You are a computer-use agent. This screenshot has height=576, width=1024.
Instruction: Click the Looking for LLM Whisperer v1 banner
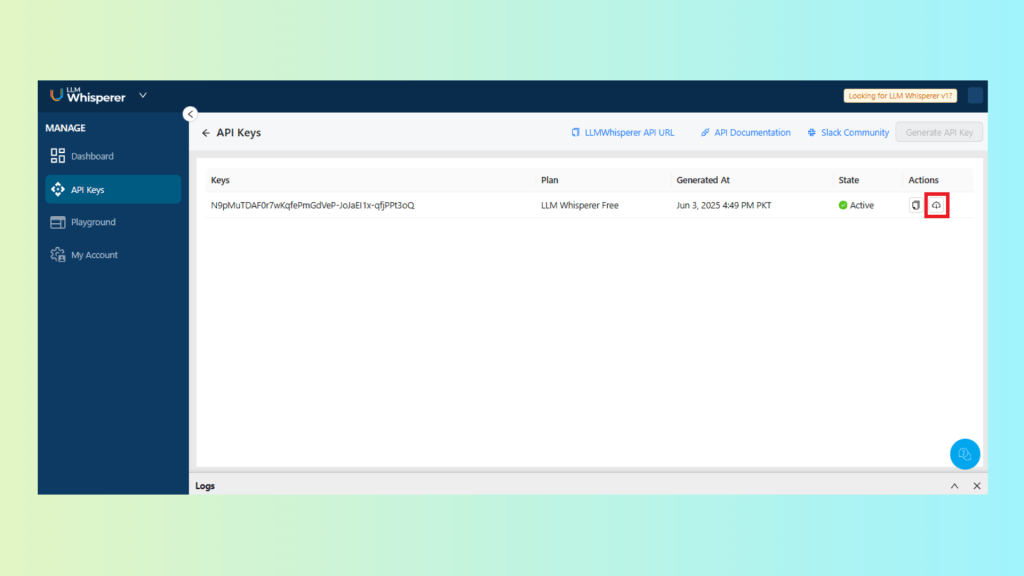pyautogui.click(x=900, y=96)
